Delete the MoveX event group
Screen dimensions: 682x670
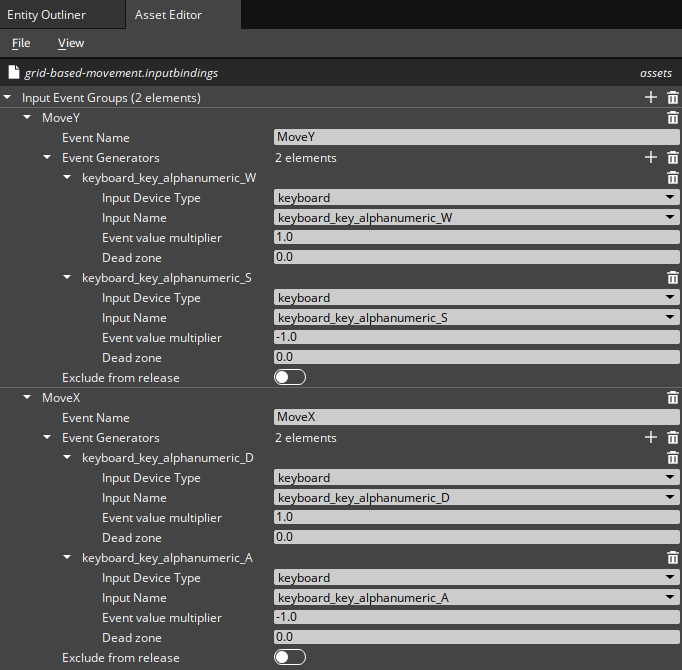tap(673, 398)
